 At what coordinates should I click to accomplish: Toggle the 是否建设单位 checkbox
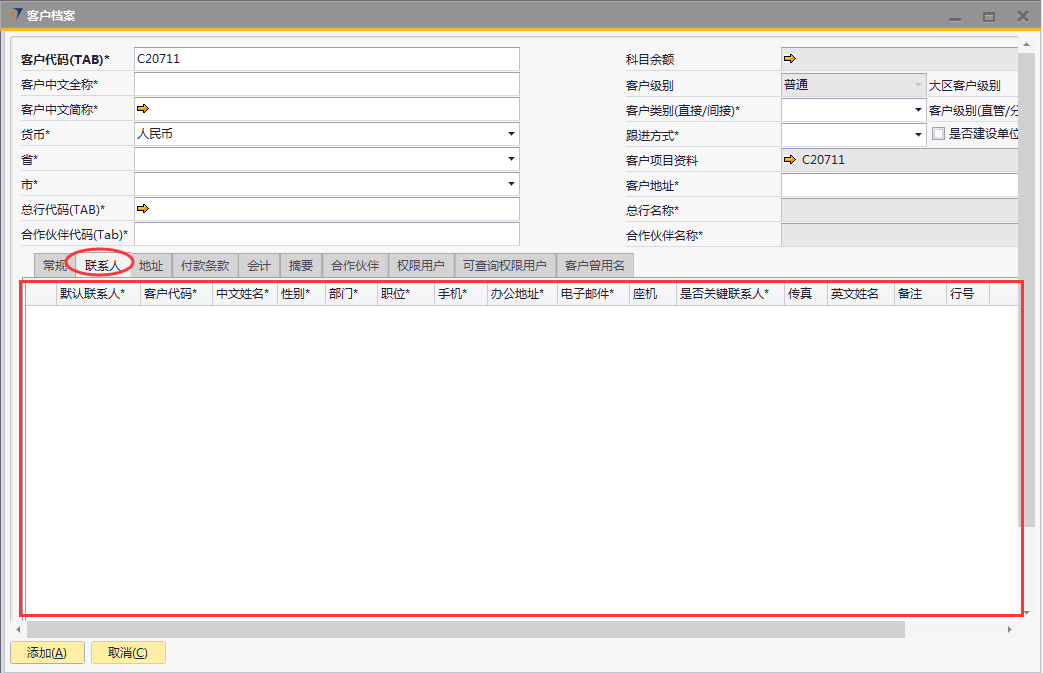(938, 134)
